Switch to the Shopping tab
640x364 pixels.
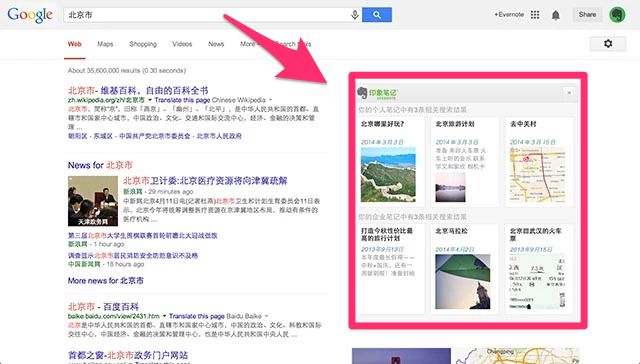[x=143, y=44]
